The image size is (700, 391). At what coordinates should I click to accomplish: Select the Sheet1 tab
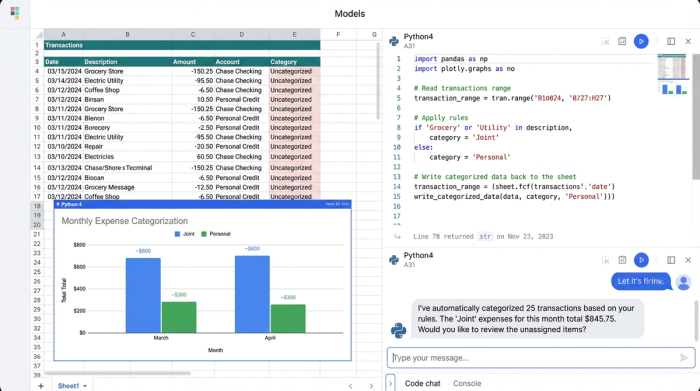coord(68,386)
